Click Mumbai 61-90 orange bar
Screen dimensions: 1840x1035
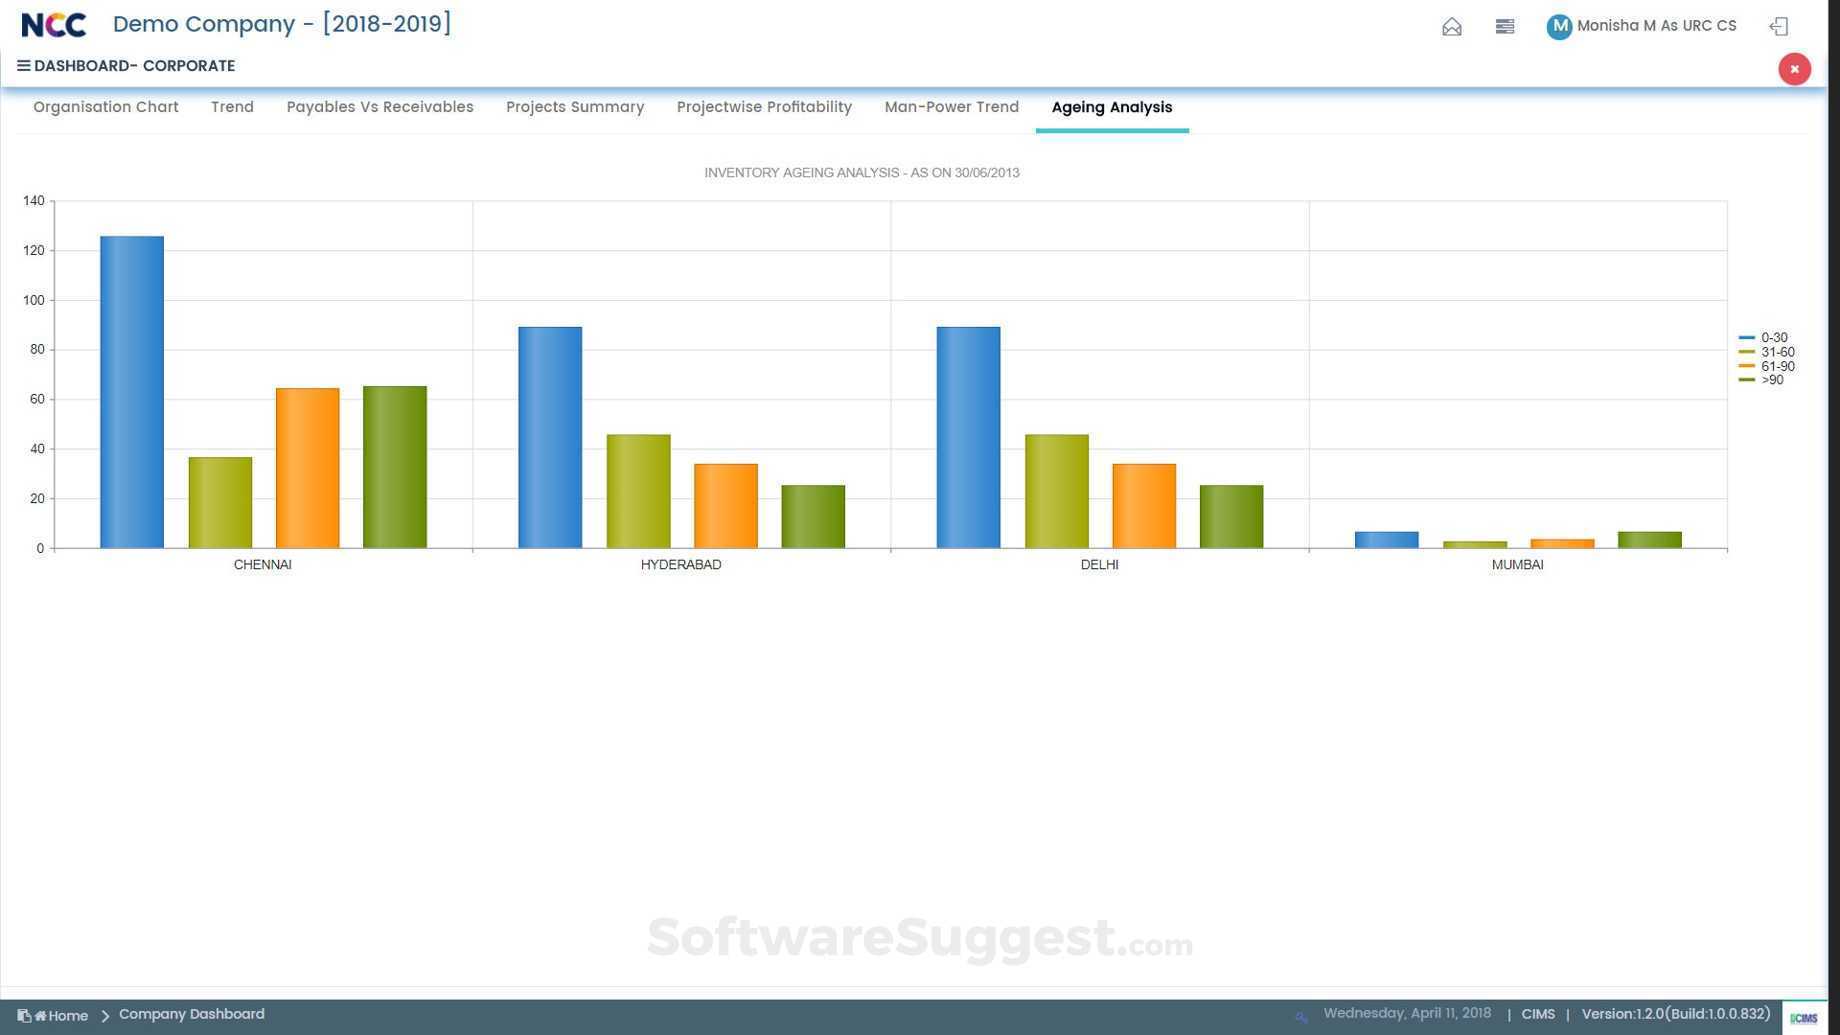click(x=1562, y=544)
